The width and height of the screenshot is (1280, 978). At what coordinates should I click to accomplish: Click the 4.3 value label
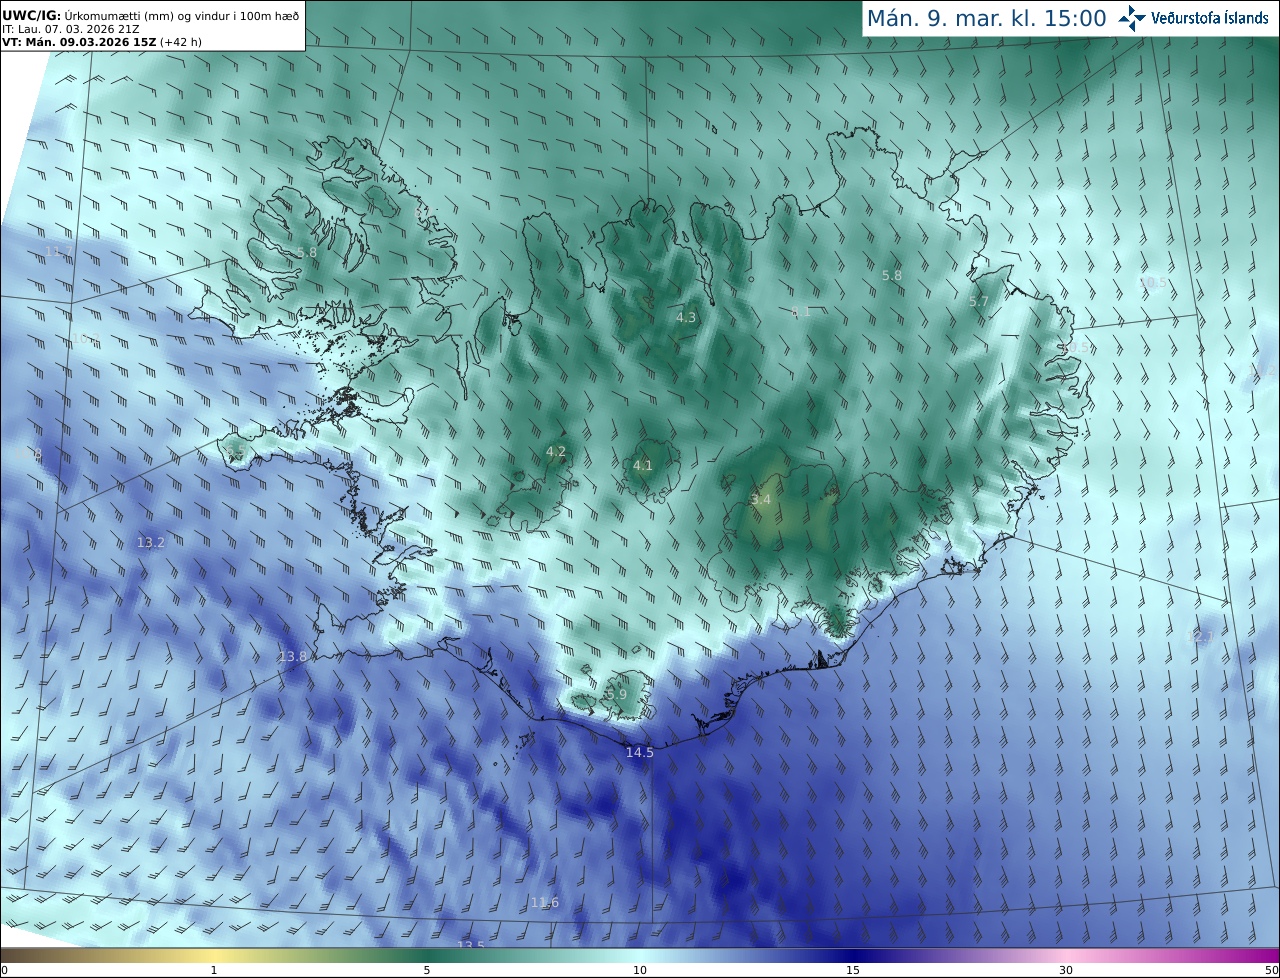pos(686,317)
